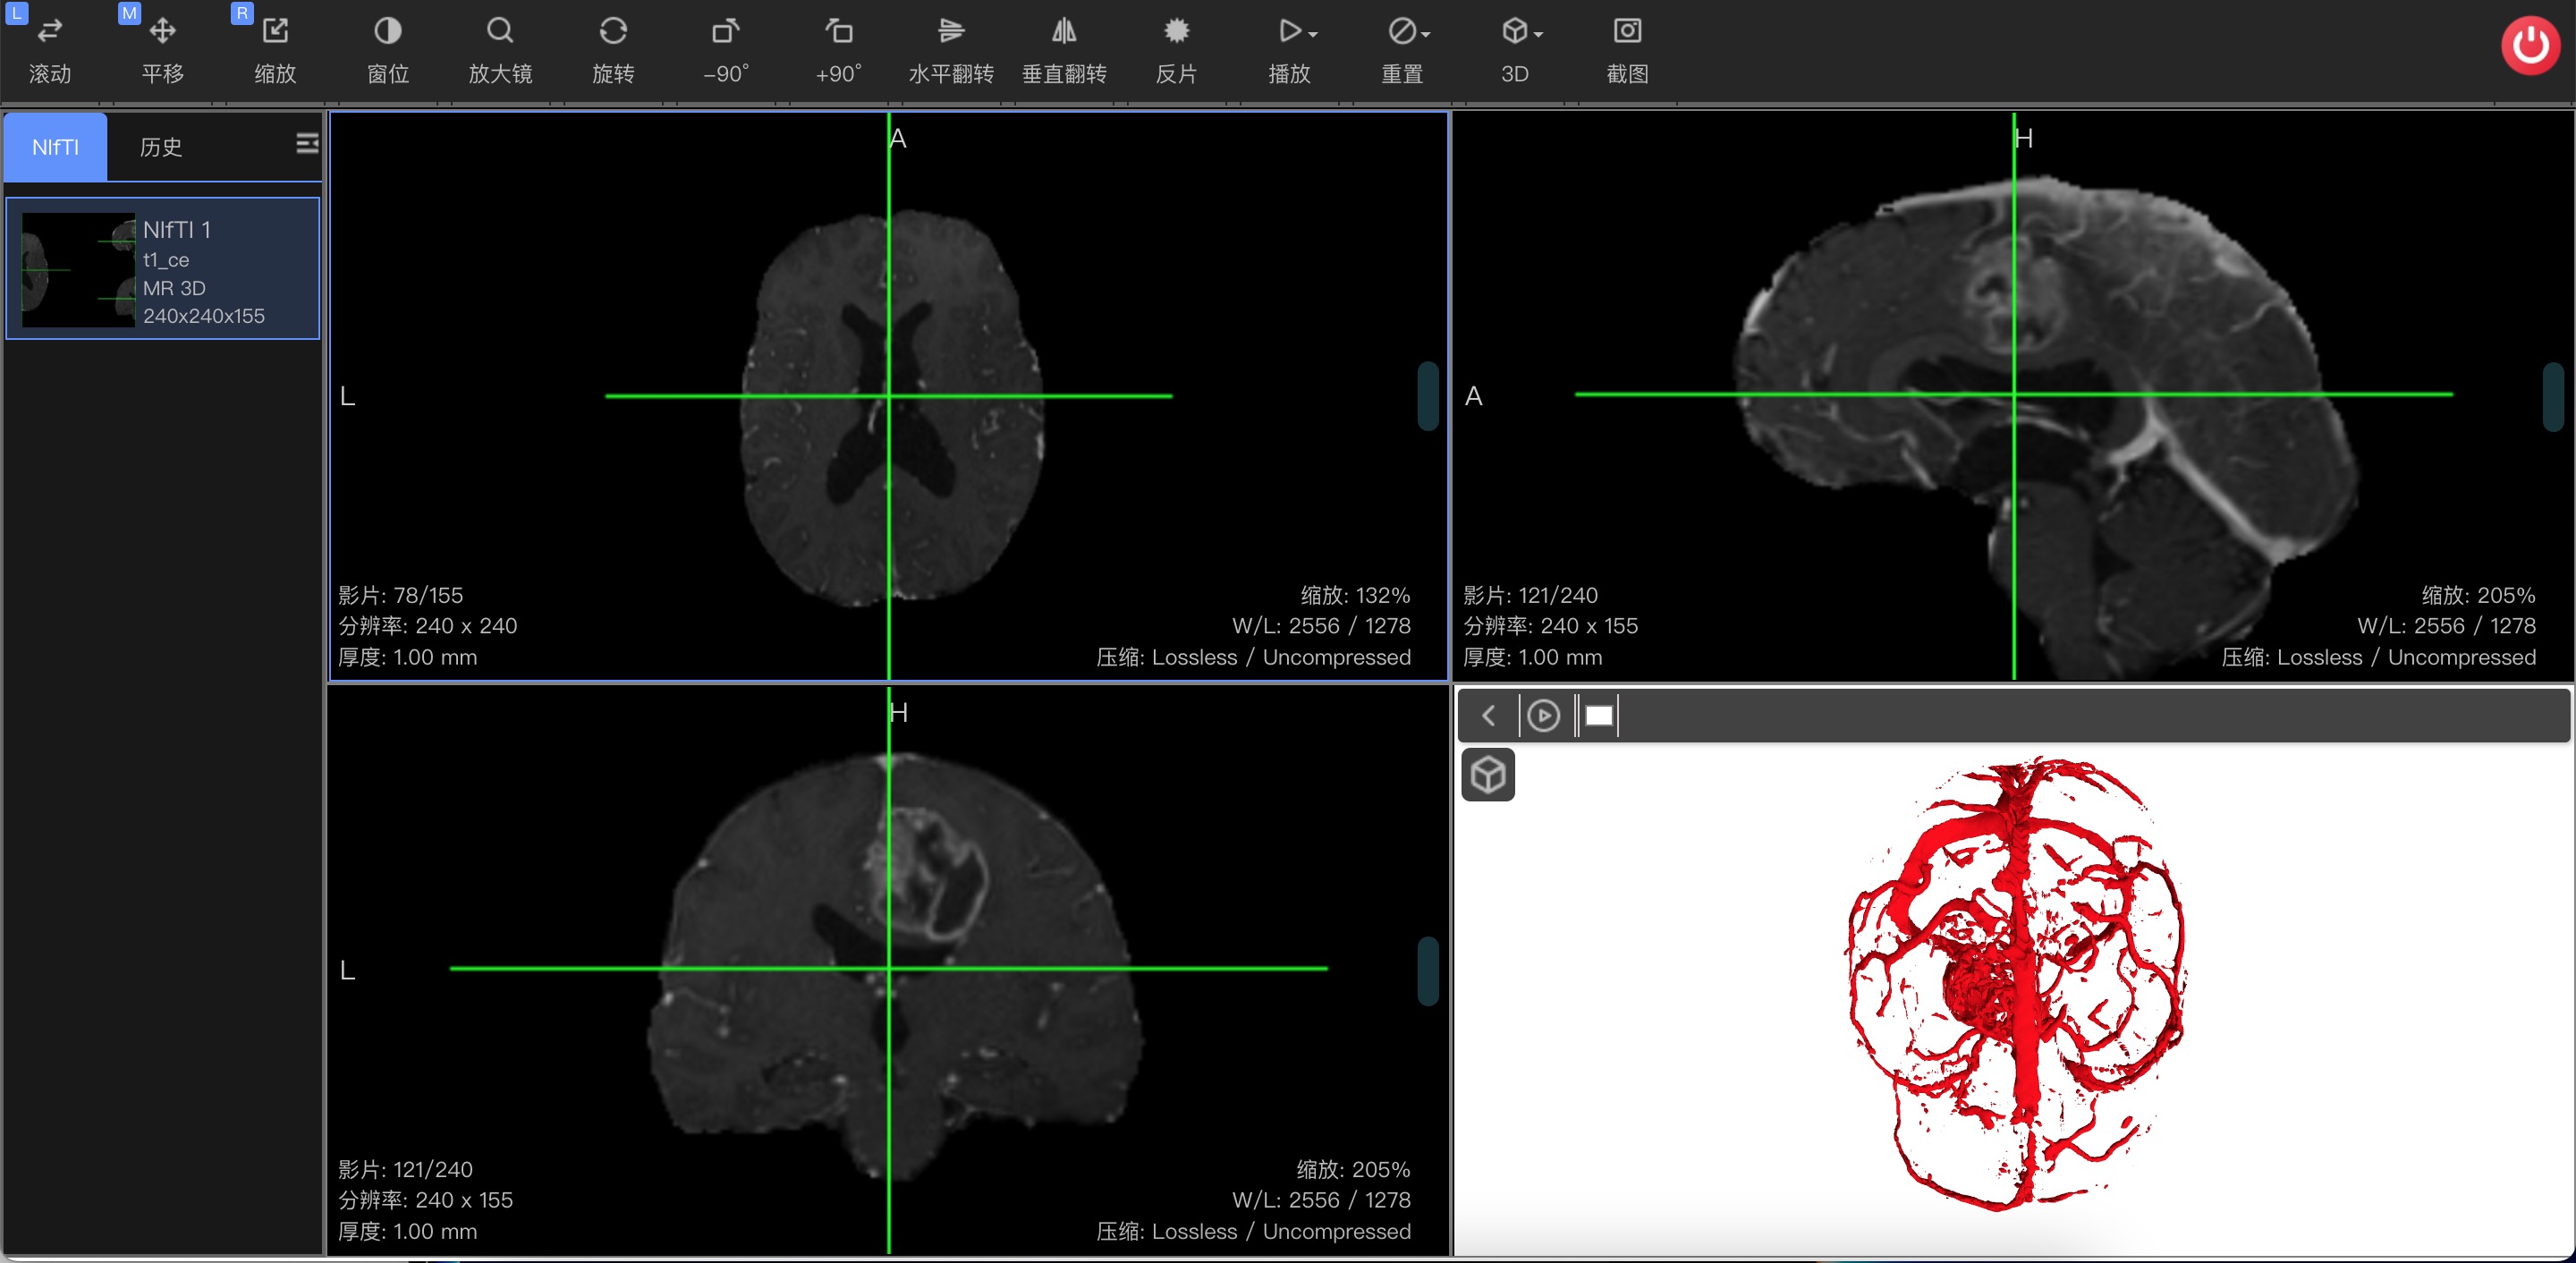
Task: Use the coronal view slice scrollbar
Action: click(x=1428, y=971)
